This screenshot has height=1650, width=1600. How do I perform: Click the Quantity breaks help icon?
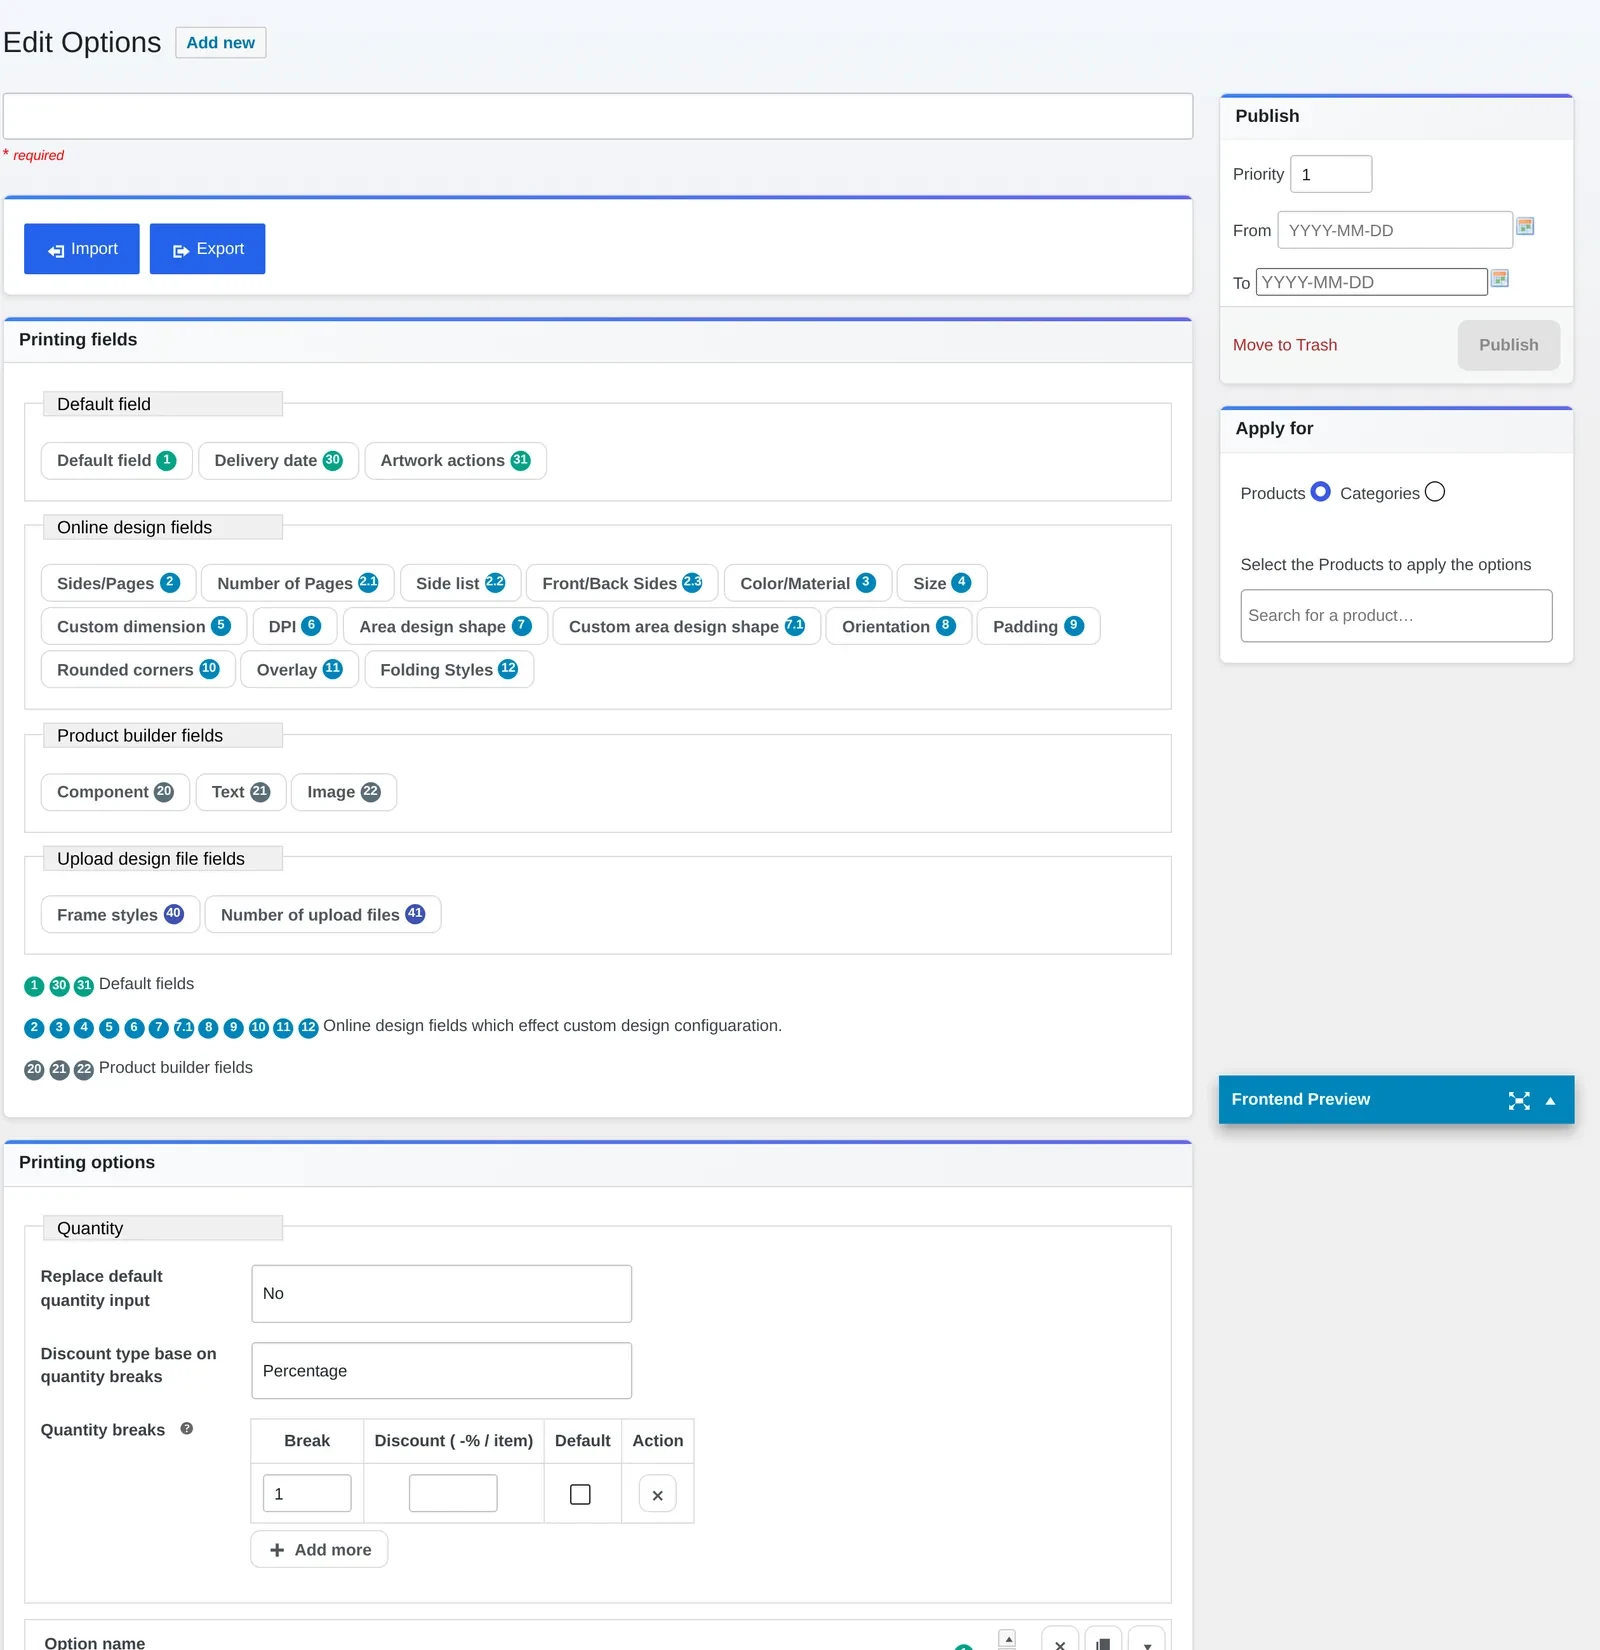(186, 1429)
